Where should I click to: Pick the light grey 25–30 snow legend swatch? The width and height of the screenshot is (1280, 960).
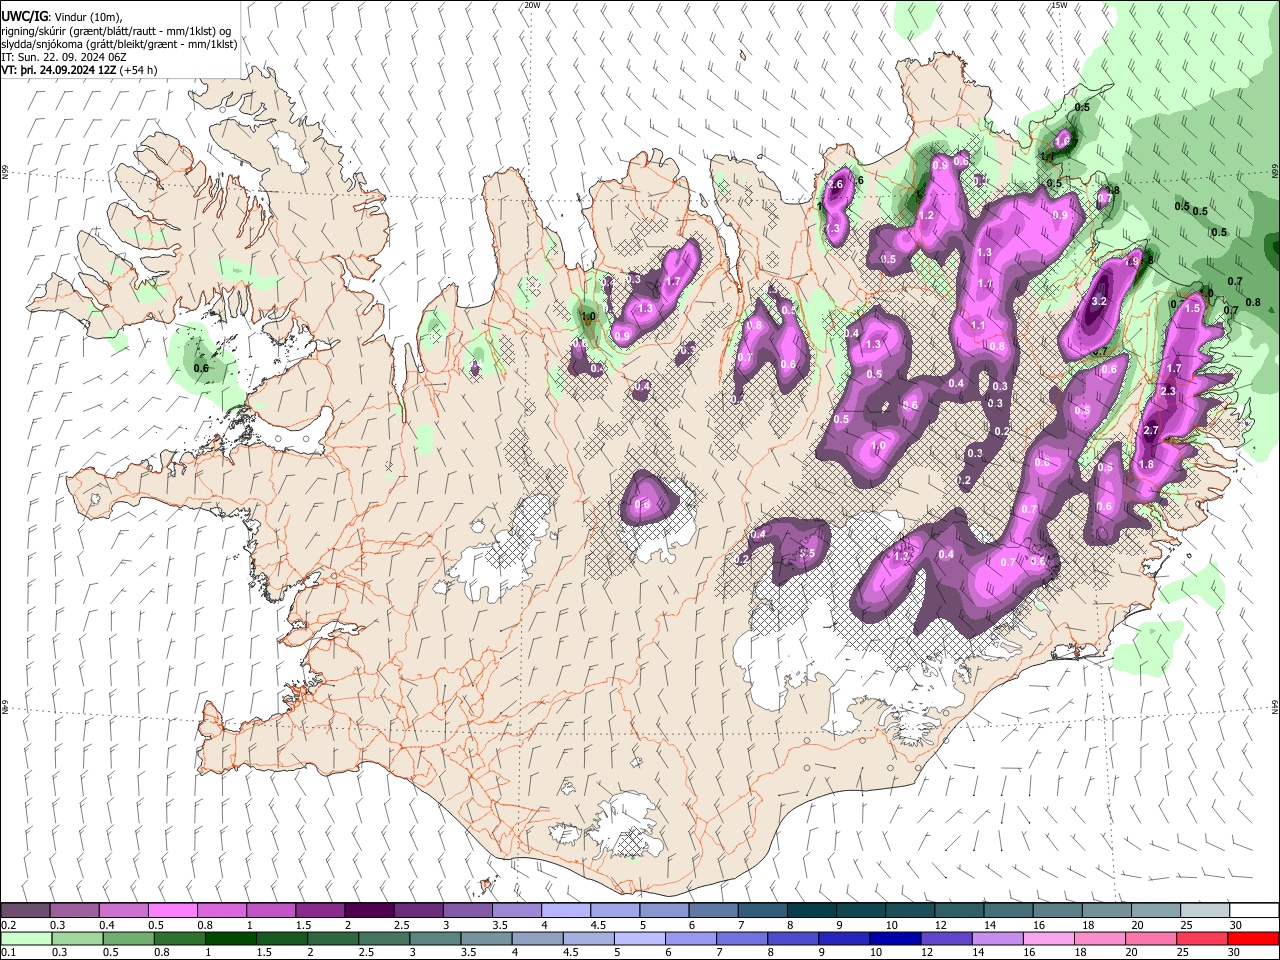(x=1205, y=911)
